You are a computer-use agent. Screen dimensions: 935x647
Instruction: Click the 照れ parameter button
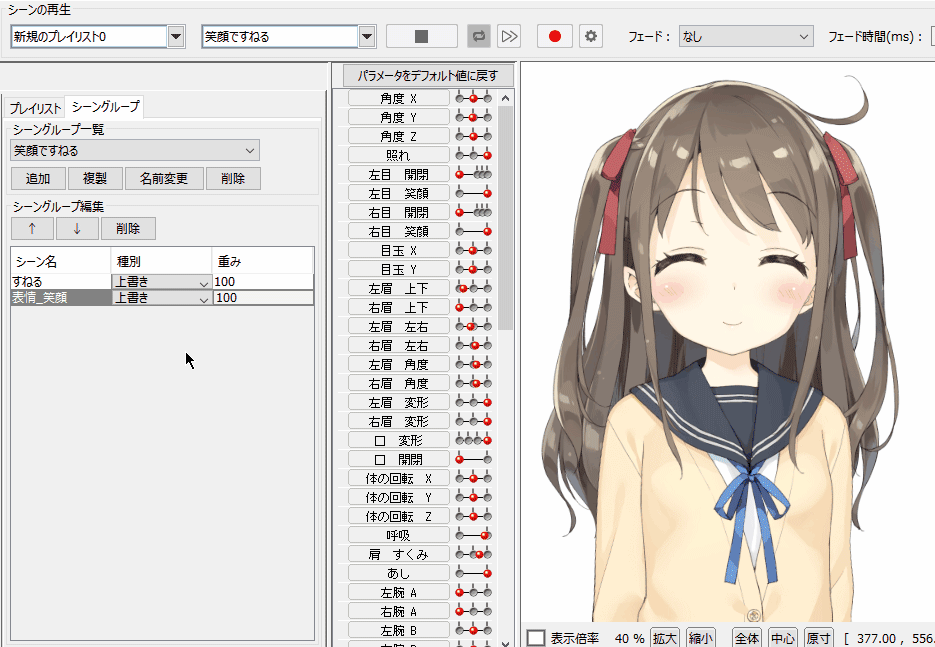pos(398,156)
